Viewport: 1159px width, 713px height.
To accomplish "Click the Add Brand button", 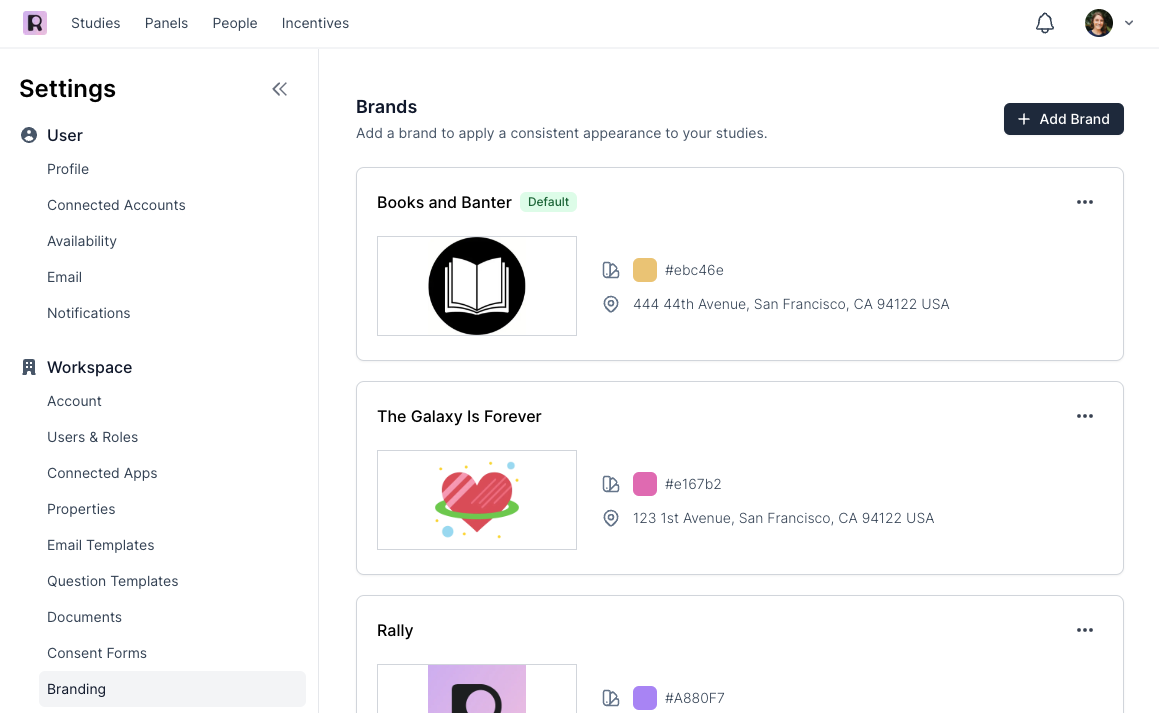I will pos(1063,119).
